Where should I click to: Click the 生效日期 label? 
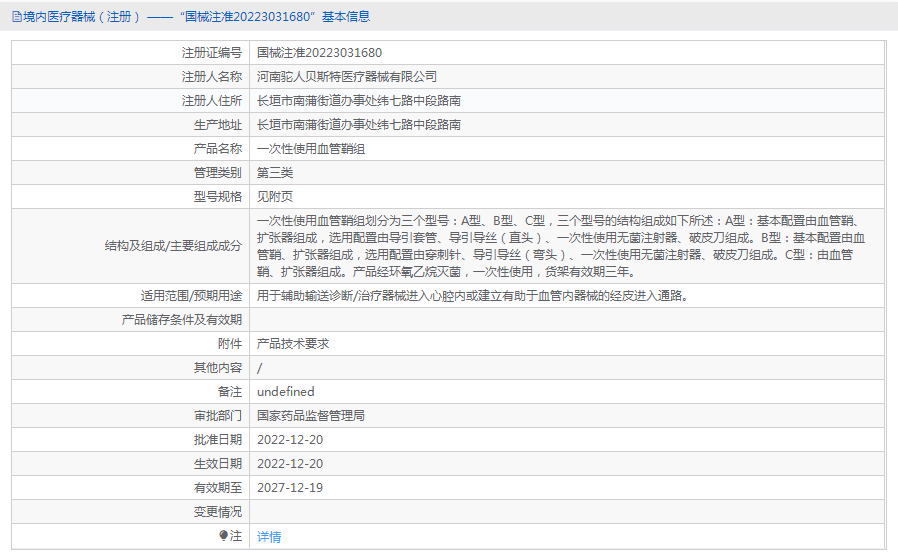click(x=218, y=464)
